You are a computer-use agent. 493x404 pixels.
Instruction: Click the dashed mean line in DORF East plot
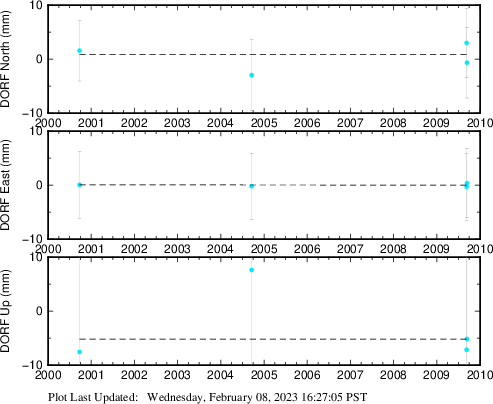(273, 185)
